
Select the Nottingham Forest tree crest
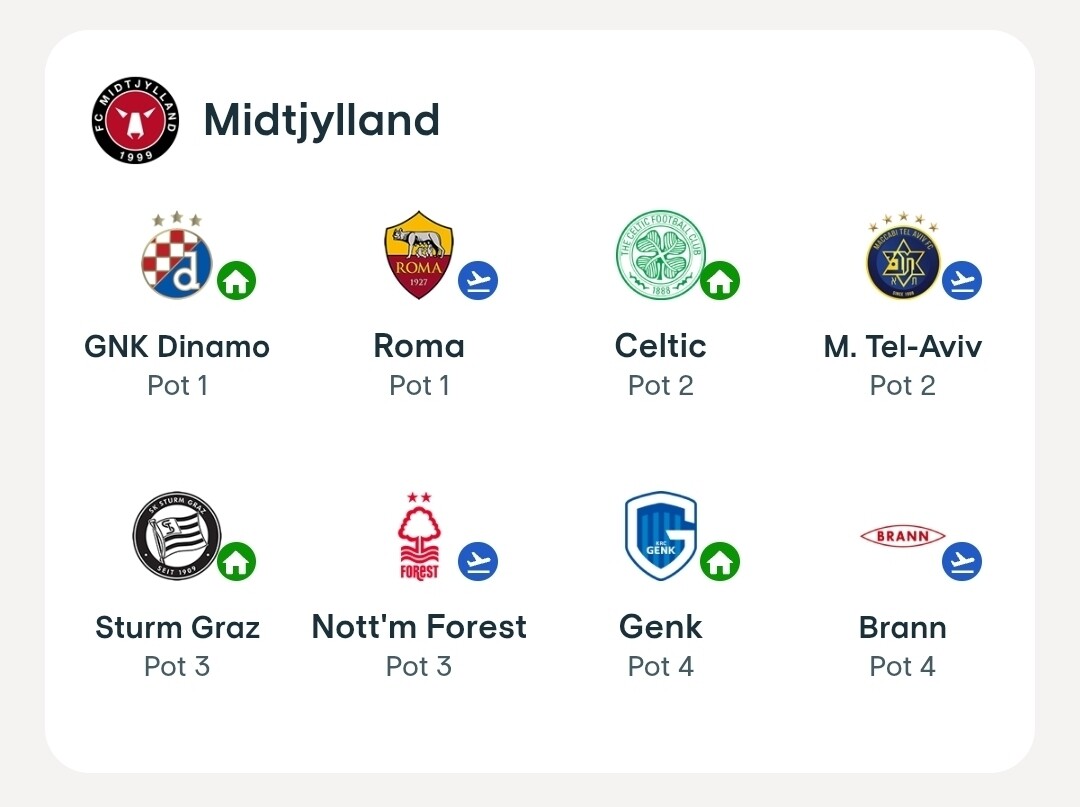point(419,536)
